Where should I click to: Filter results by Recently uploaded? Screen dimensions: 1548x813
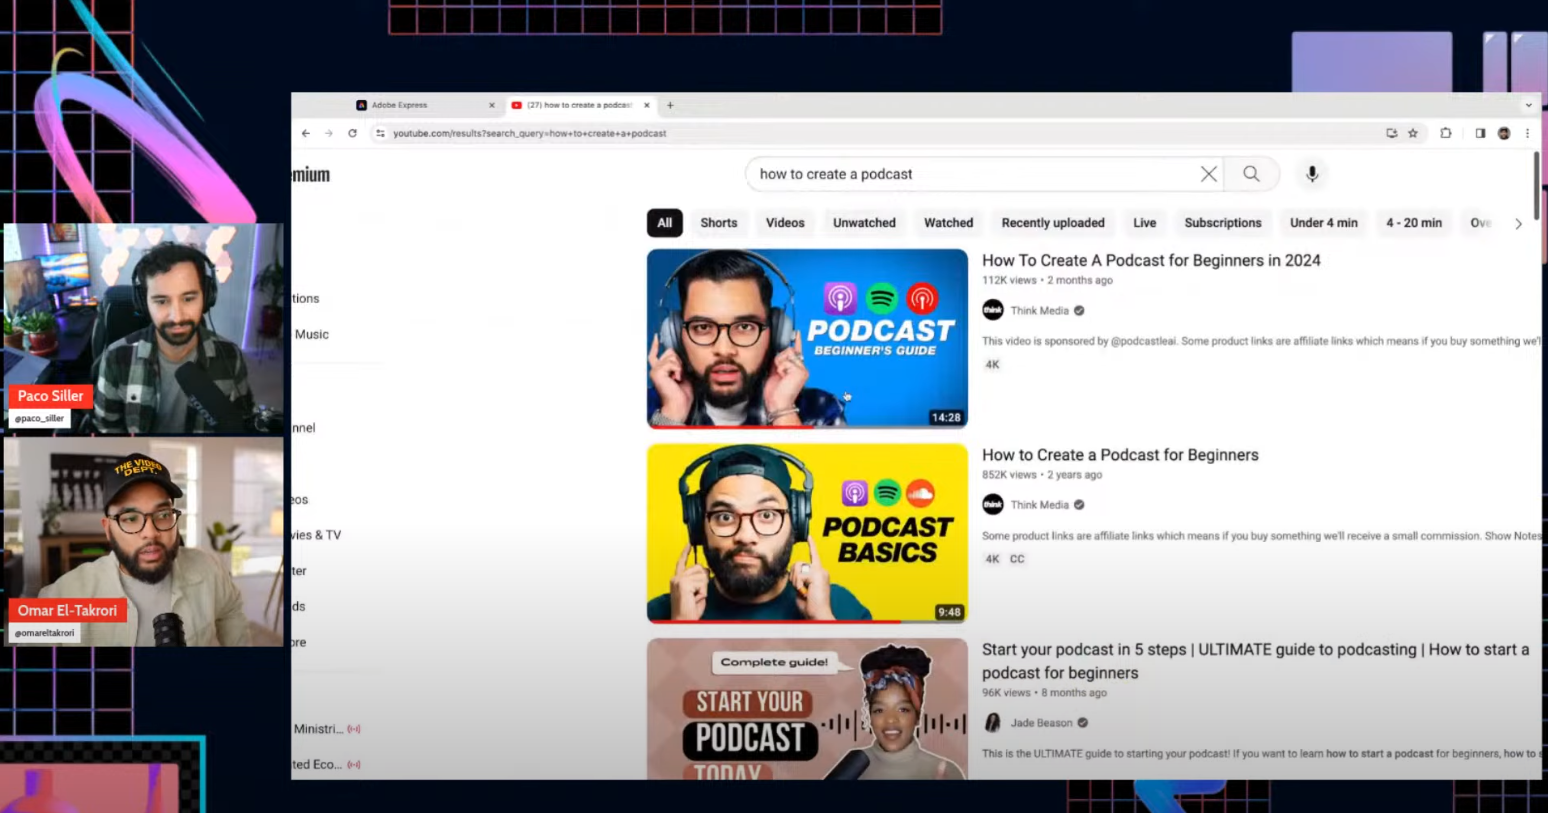[1053, 223]
